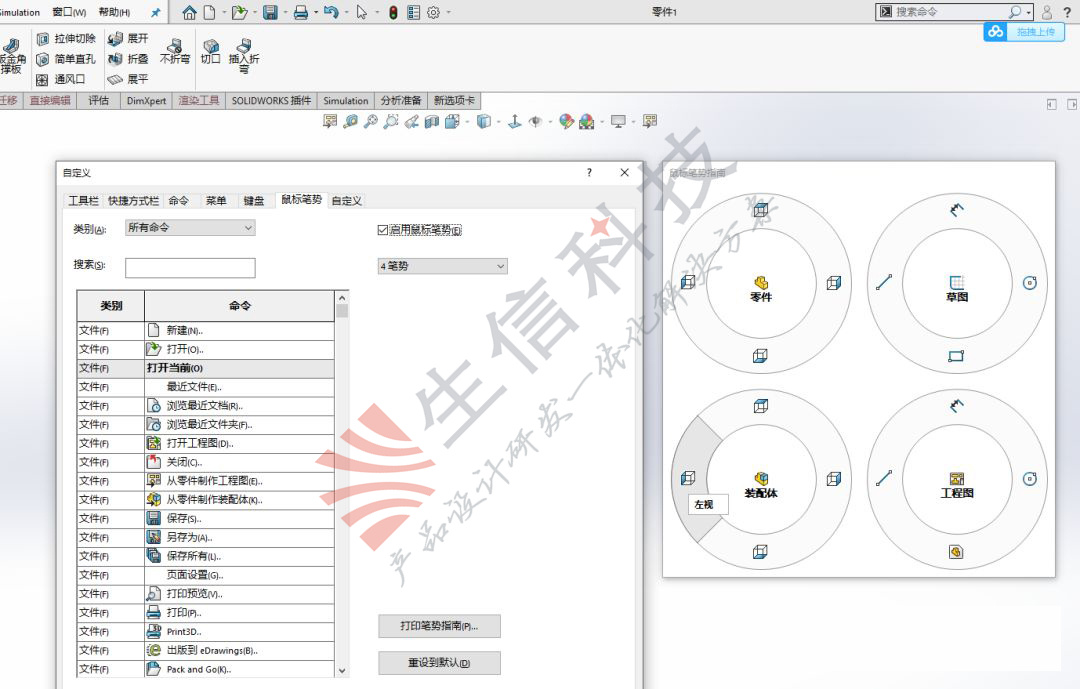
Task: Click the Print icon in the top toolbar
Action: pos(300,12)
